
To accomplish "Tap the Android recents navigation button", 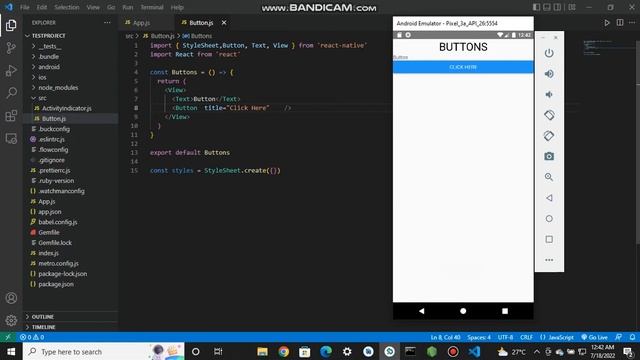I will click(505, 311).
